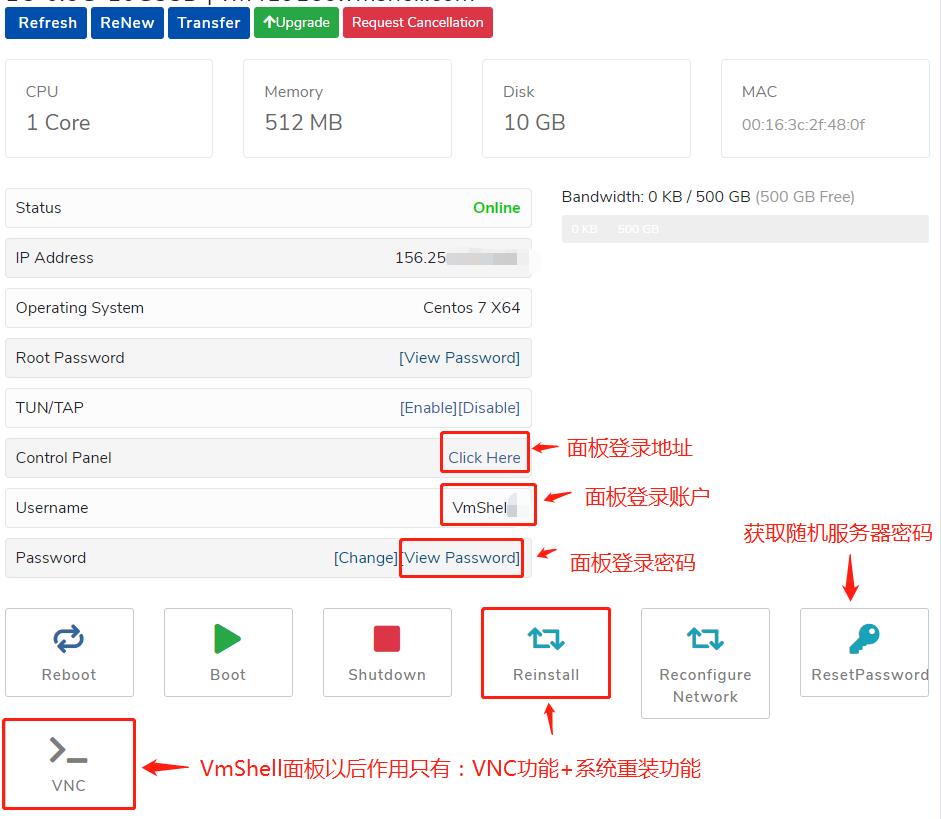Reveal the panel login password with View Password
The width and height of the screenshot is (941, 819).
(461, 557)
